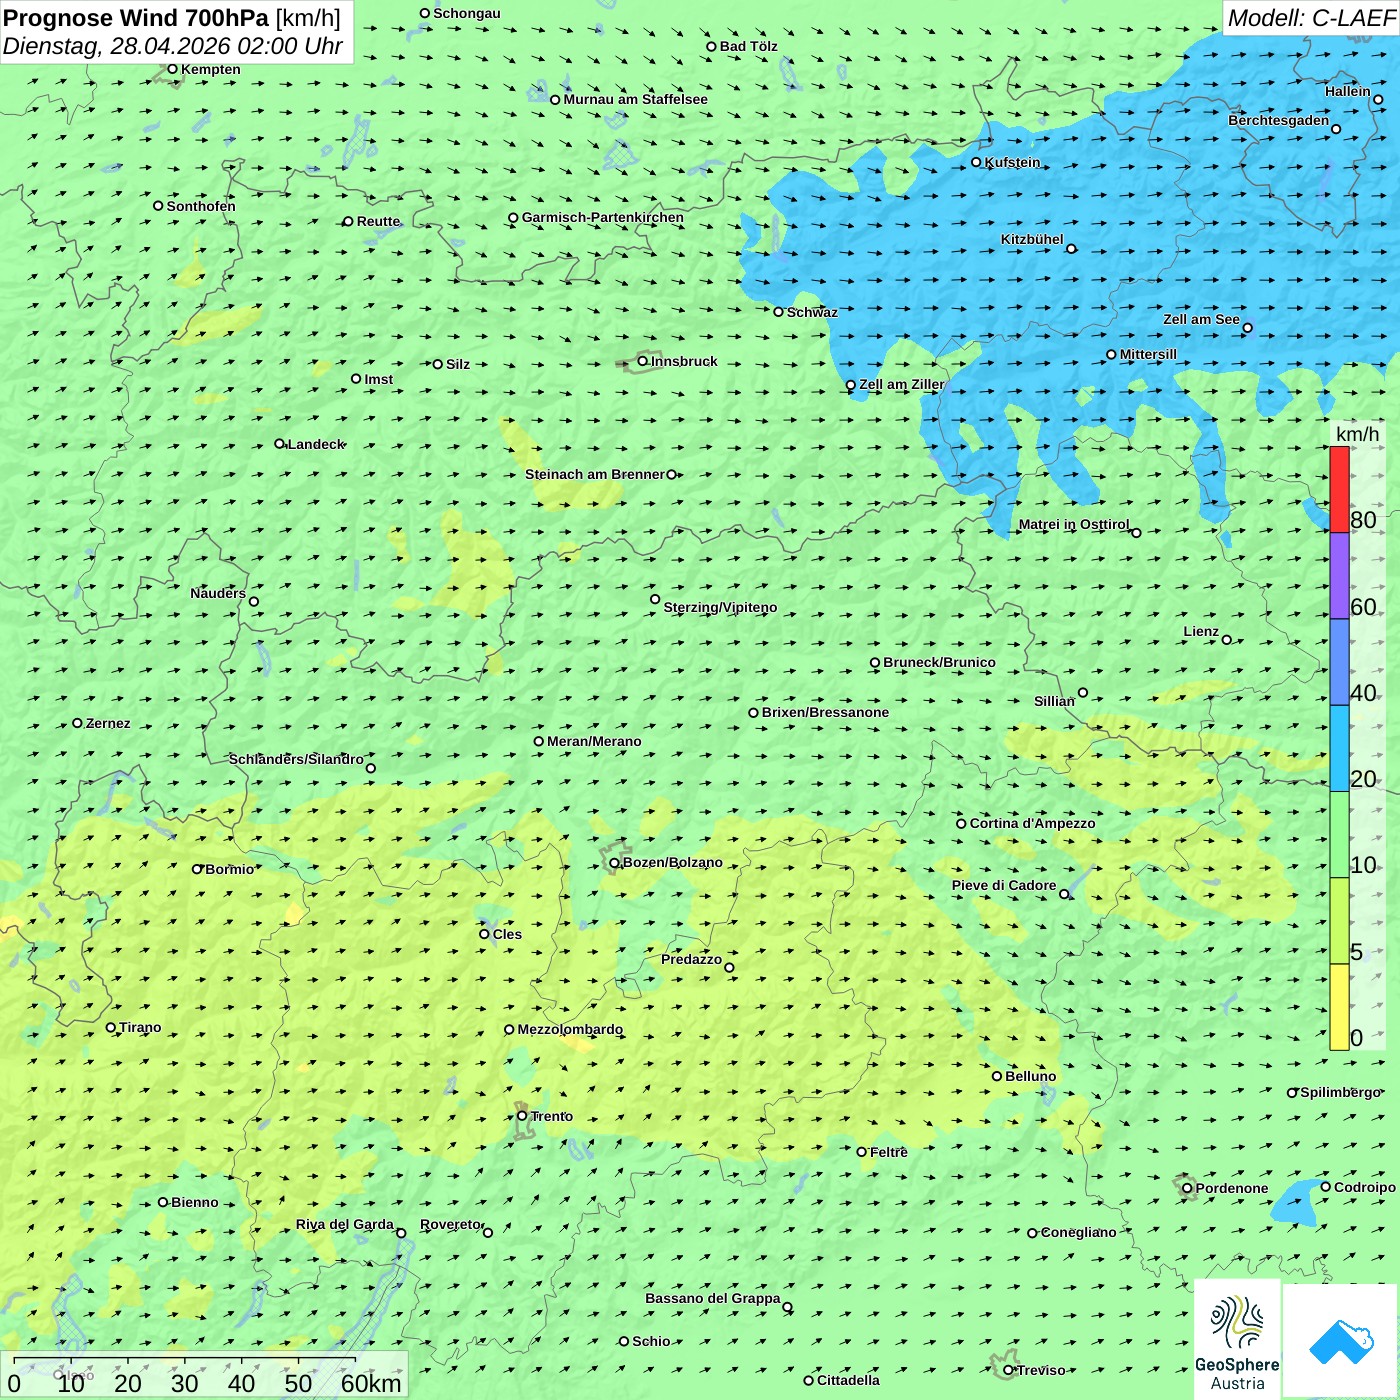Screen dimensions: 1400x1400
Task: Select the purple legend color band
Action: pyautogui.click(x=1339, y=575)
